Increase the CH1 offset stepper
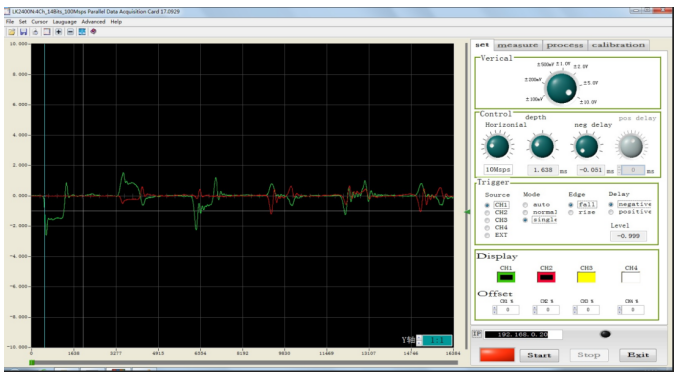The height and width of the screenshot is (375, 679). click(495, 308)
